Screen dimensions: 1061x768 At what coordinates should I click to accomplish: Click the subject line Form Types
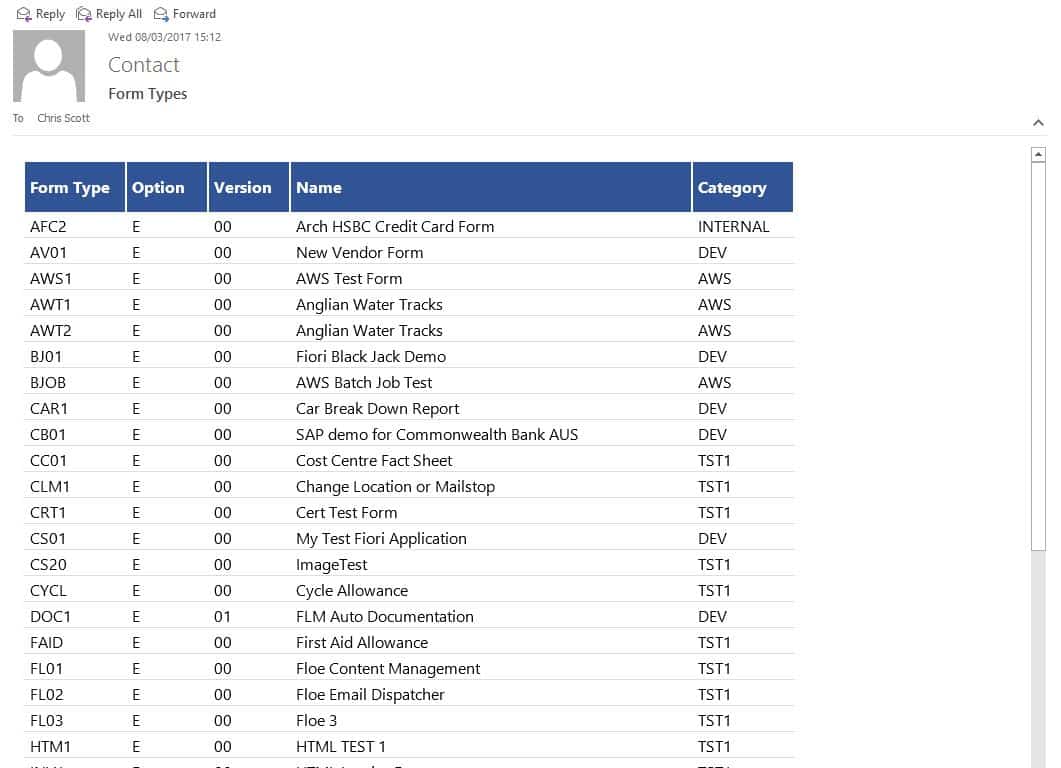[148, 93]
